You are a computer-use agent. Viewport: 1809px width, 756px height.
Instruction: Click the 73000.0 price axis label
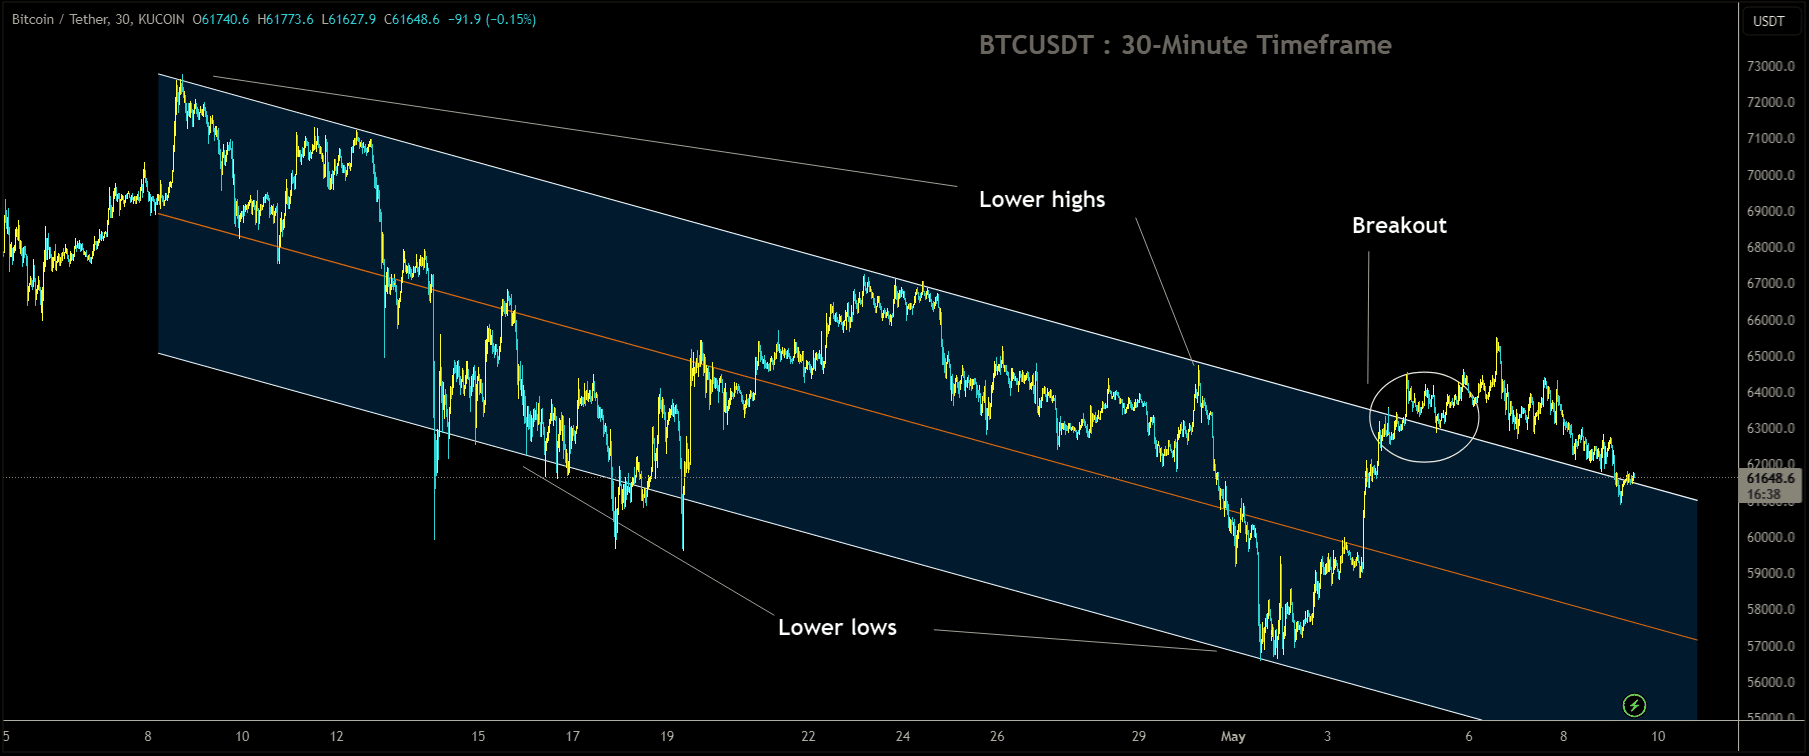[x=1771, y=66]
